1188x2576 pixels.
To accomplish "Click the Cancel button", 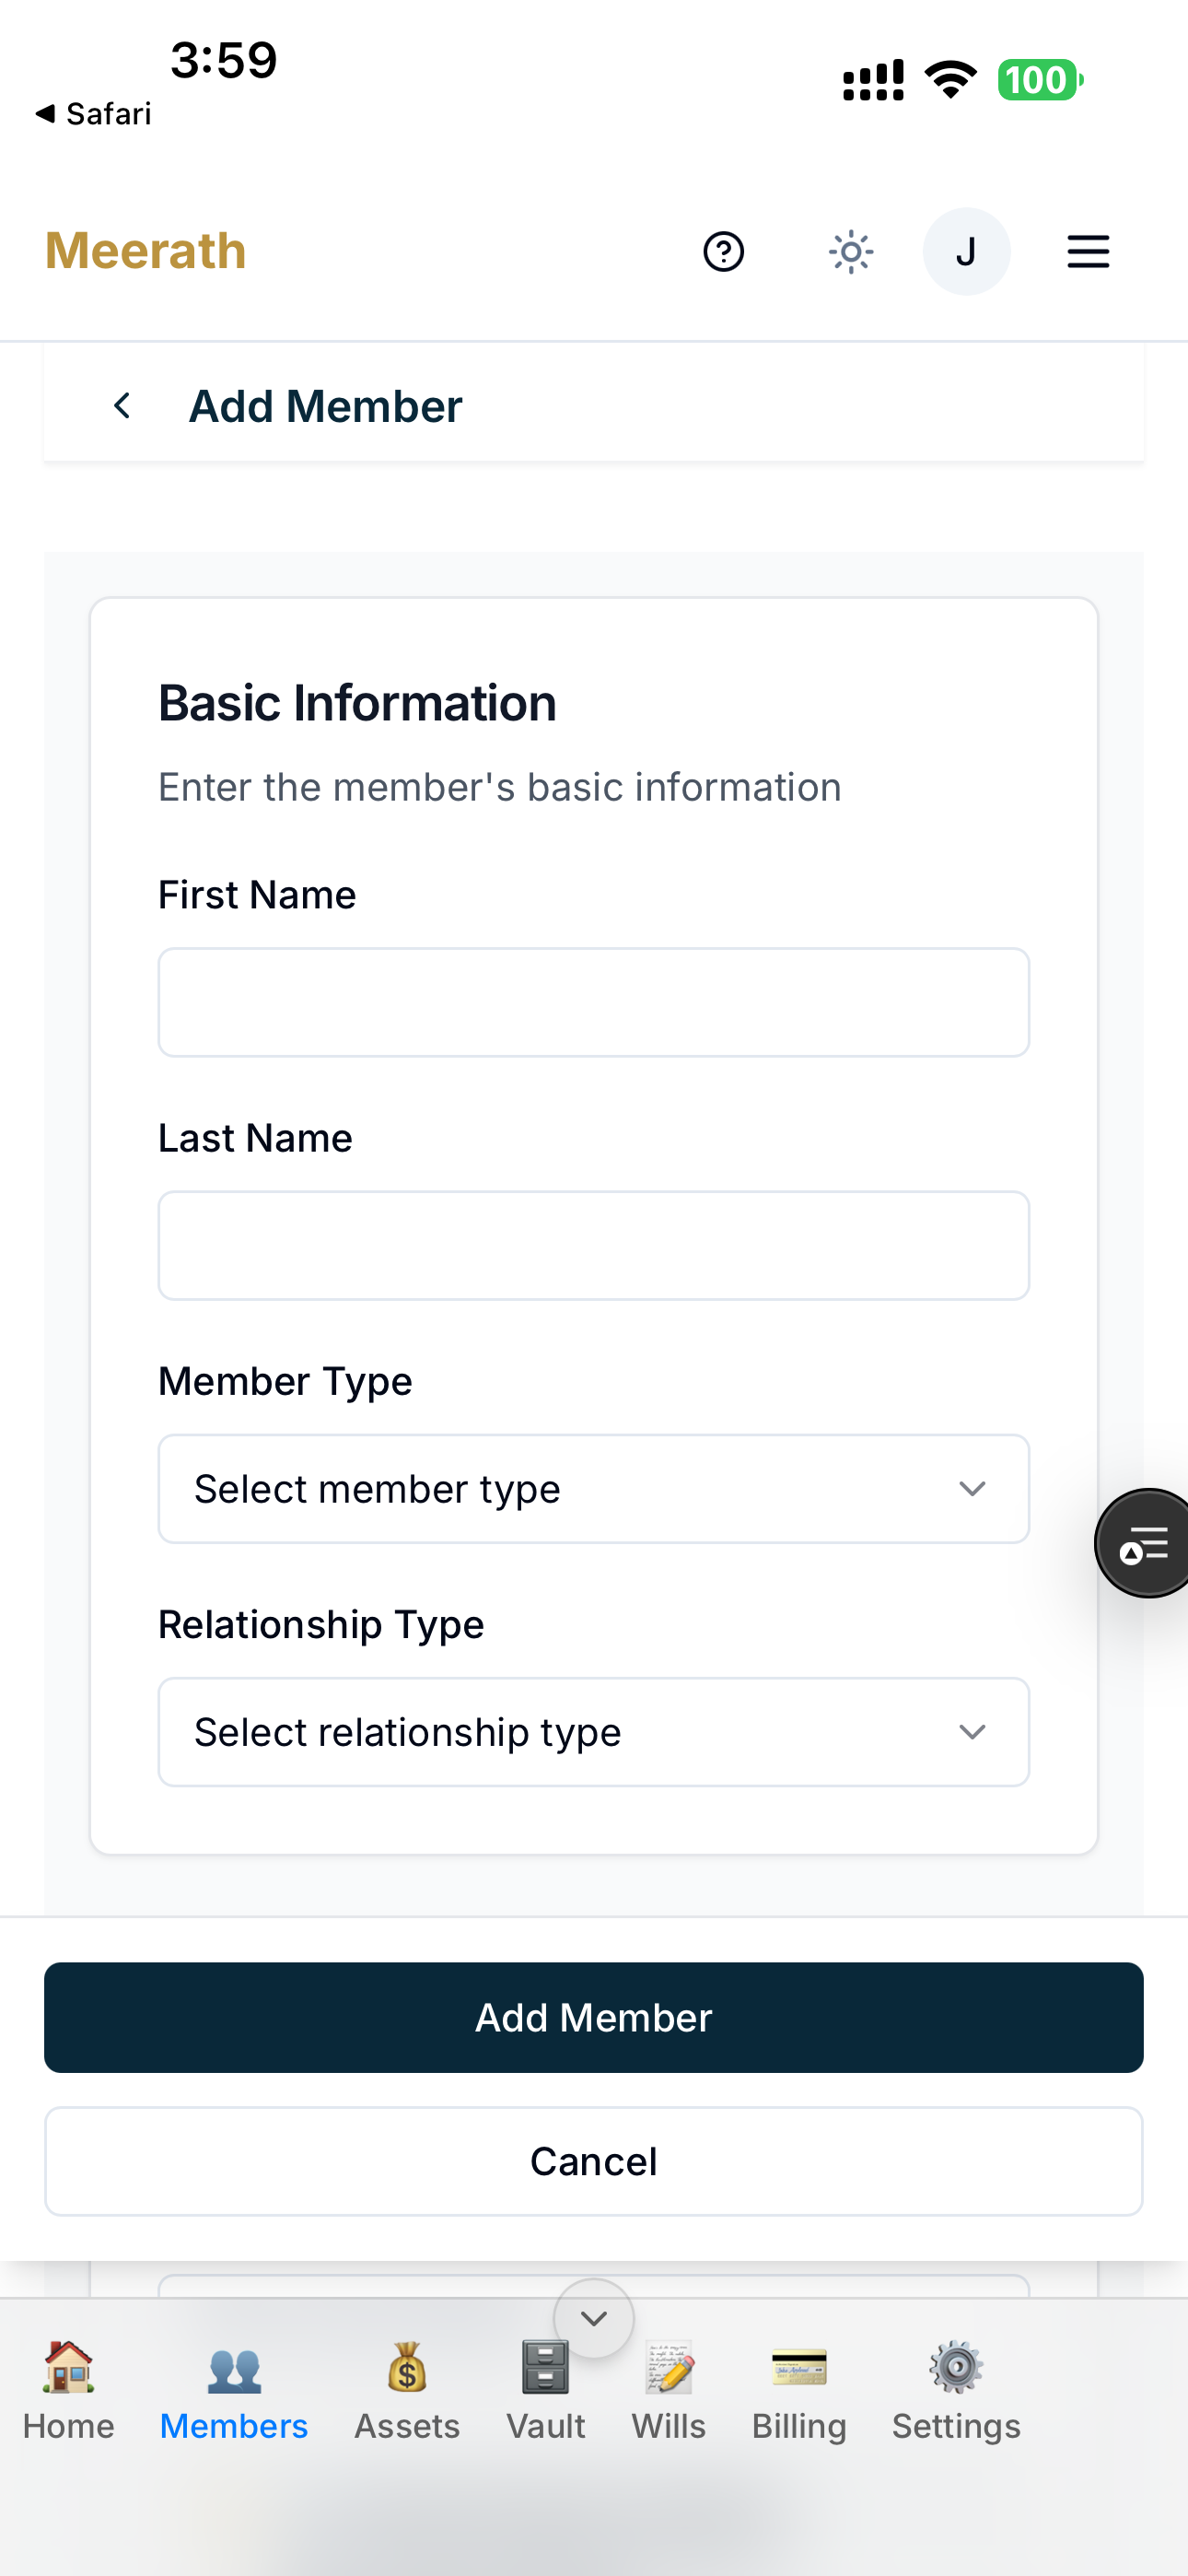I will (594, 2161).
